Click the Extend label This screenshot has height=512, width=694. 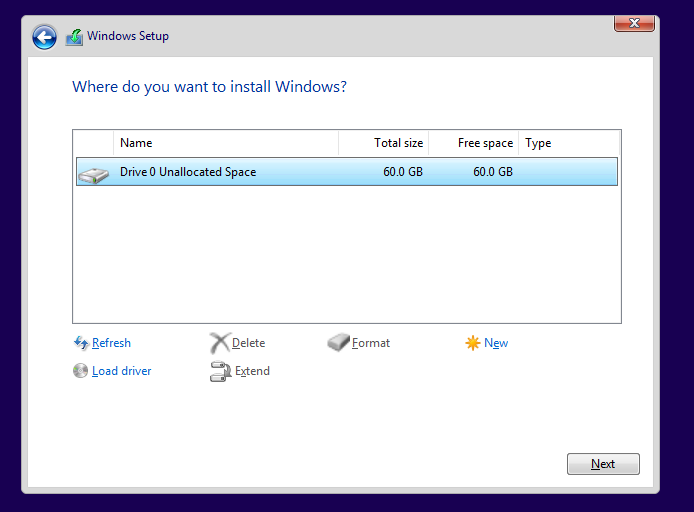click(252, 371)
